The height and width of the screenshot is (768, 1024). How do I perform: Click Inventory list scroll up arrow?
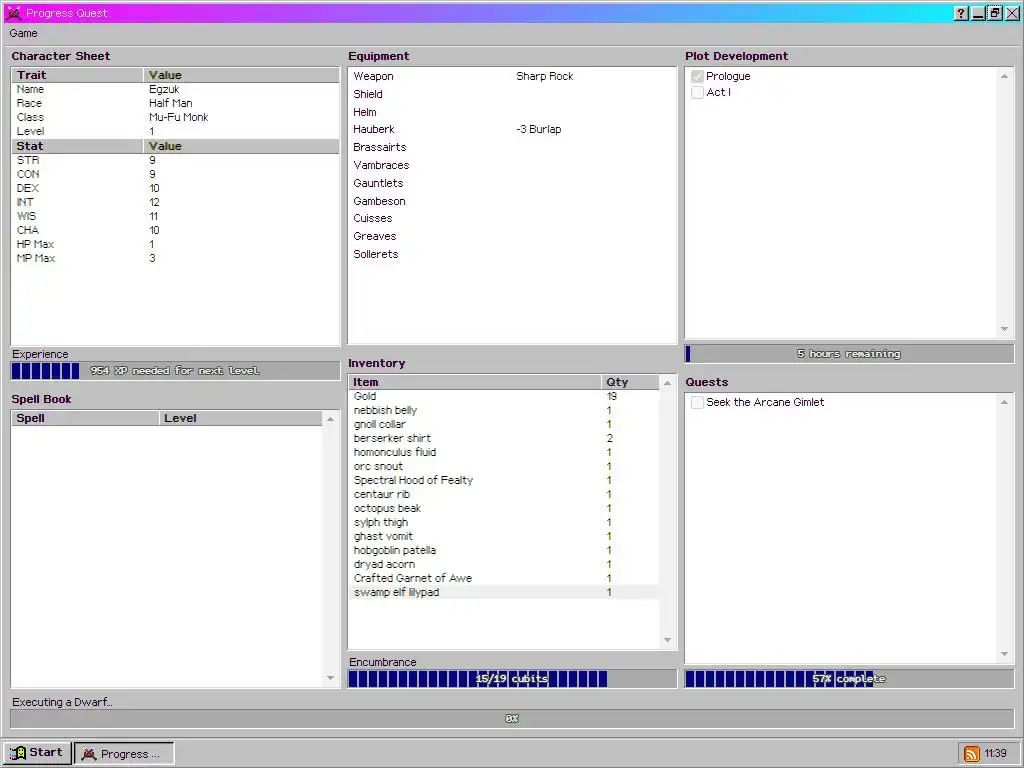[x=667, y=383]
